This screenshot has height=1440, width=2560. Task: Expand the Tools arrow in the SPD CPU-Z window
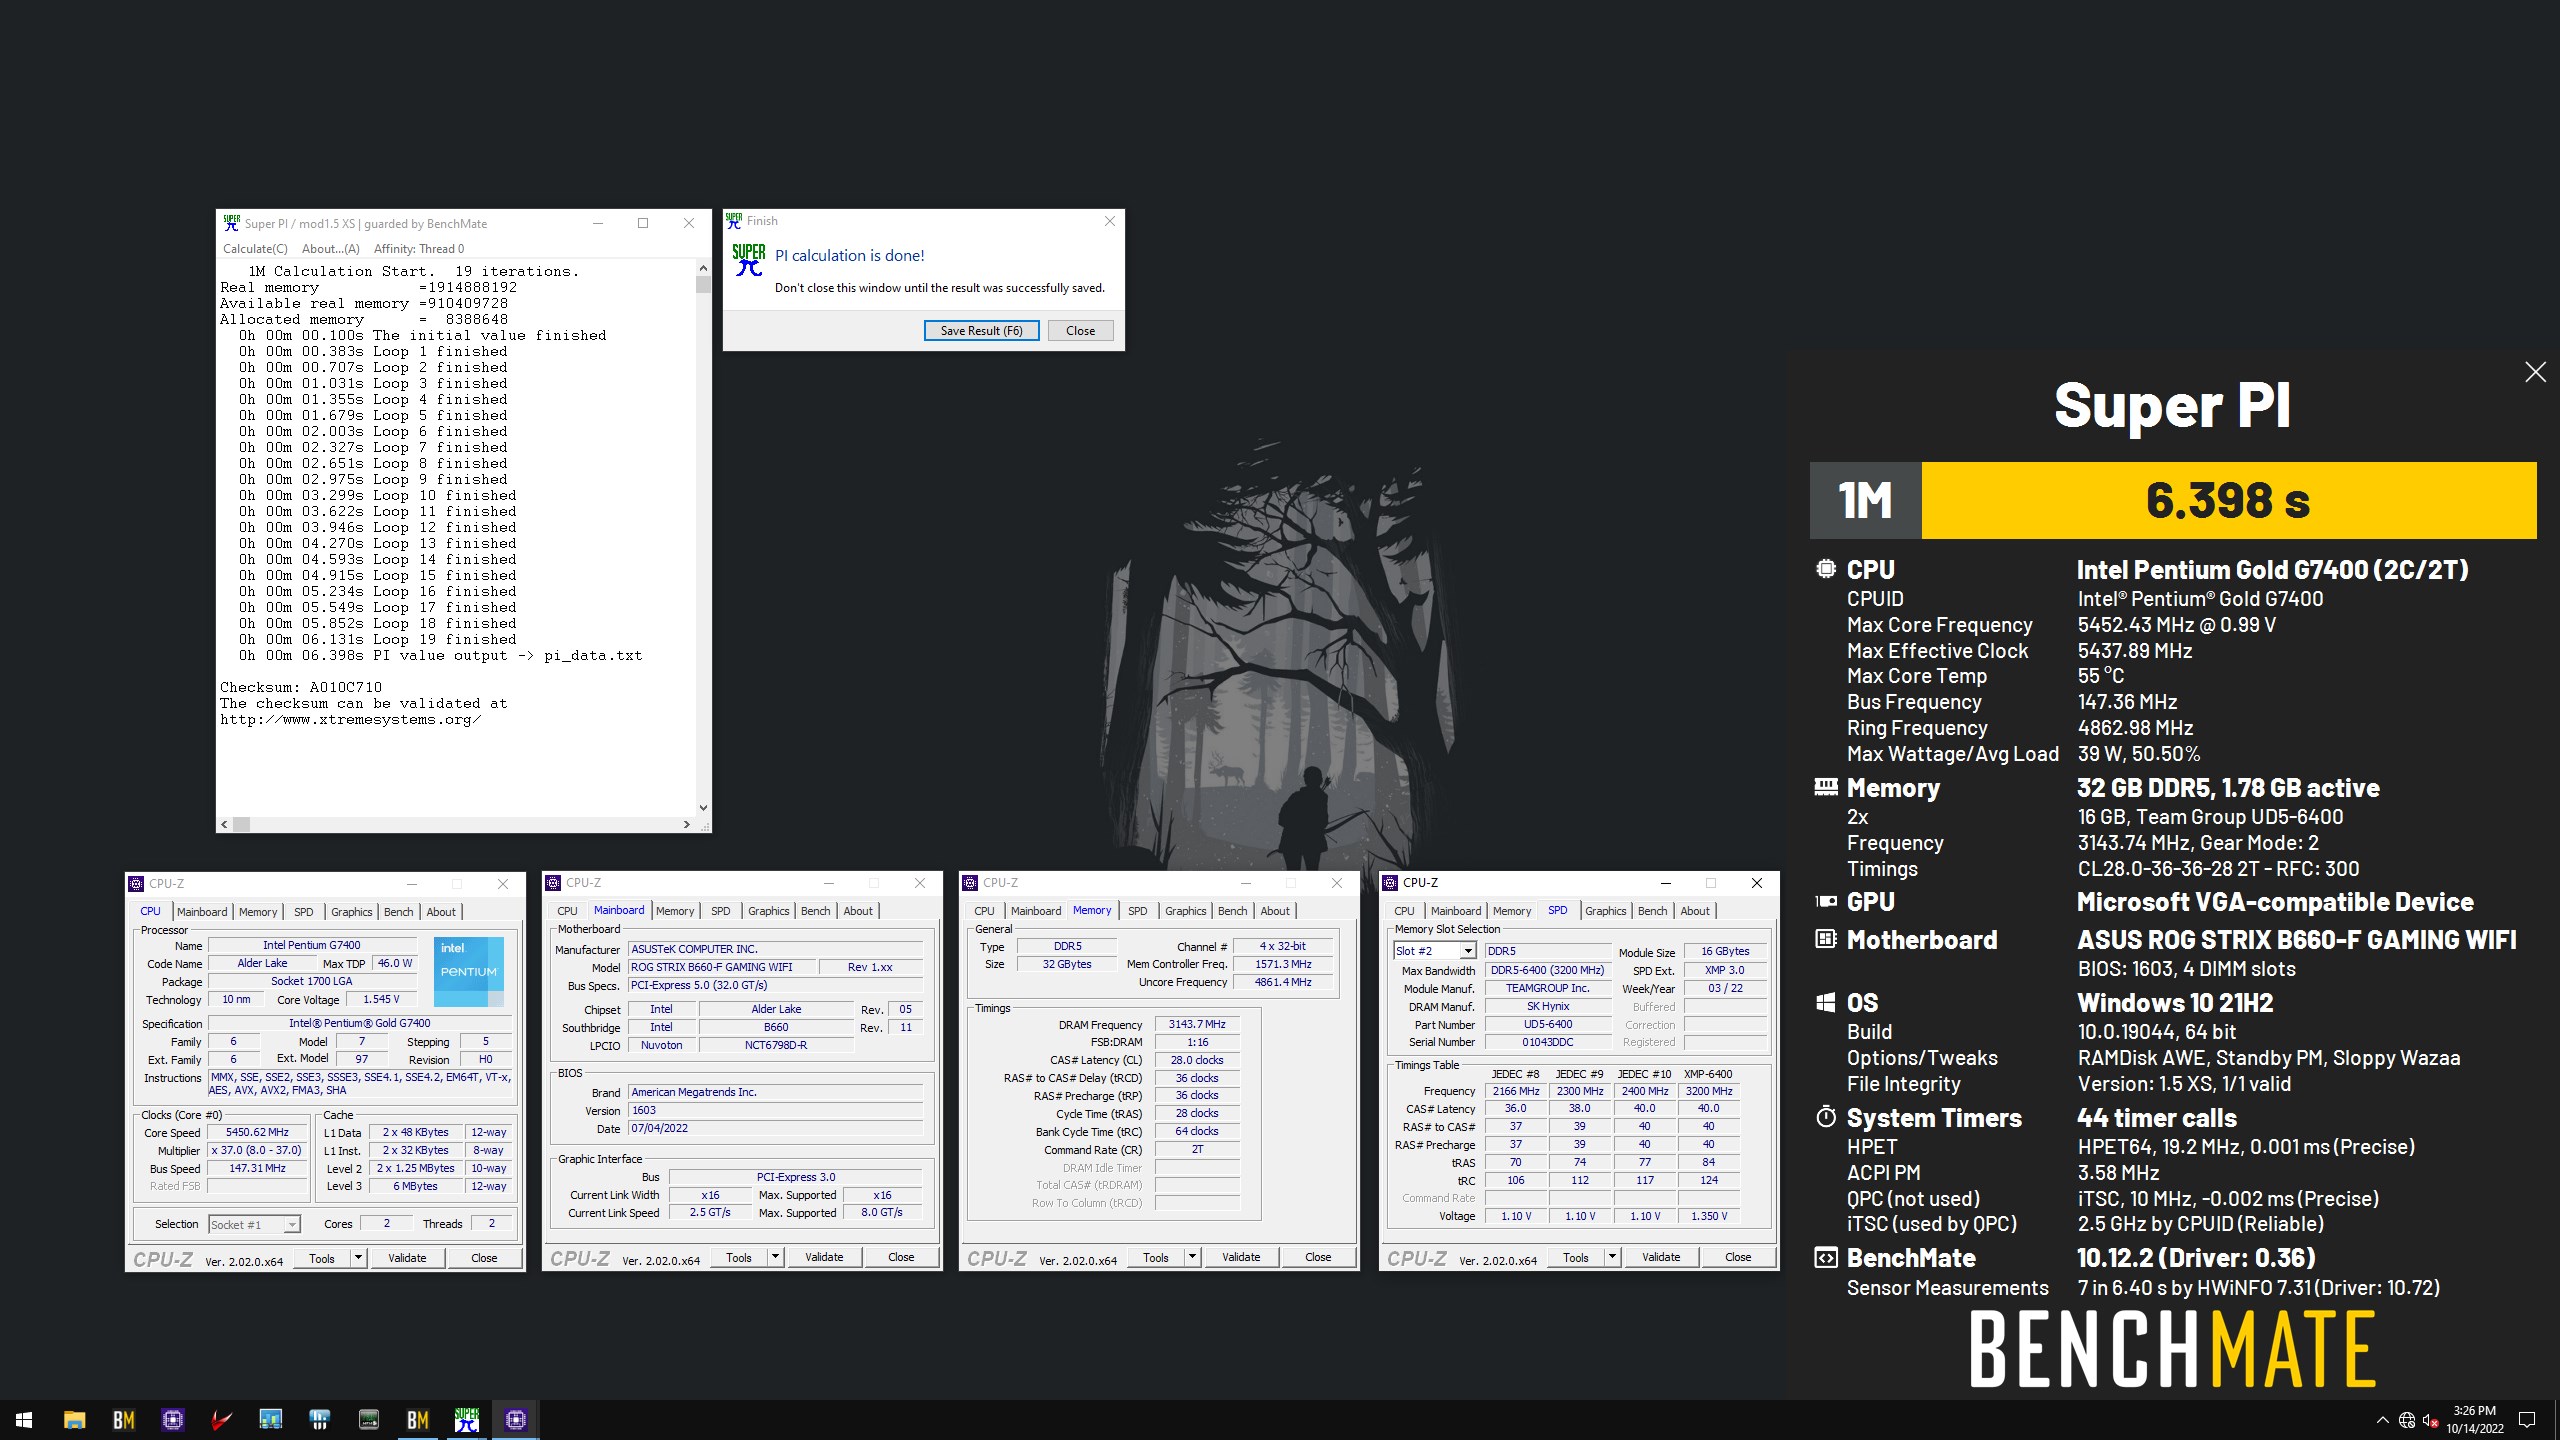(x=1612, y=1257)
